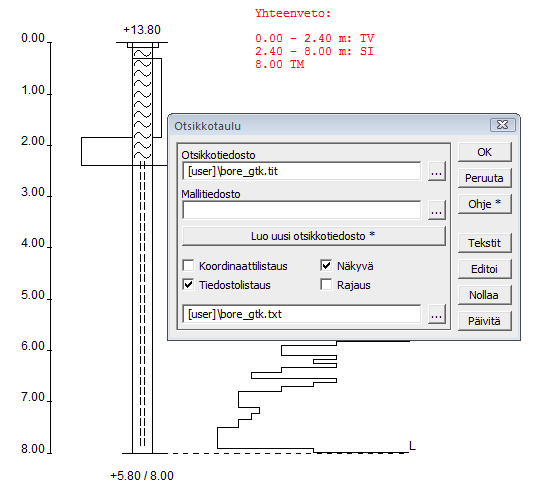Viewport: 536px width, 485px height.
Task: Browse for Otsikkotiedosto with the ellipsis button
Action: coord(437,172)
